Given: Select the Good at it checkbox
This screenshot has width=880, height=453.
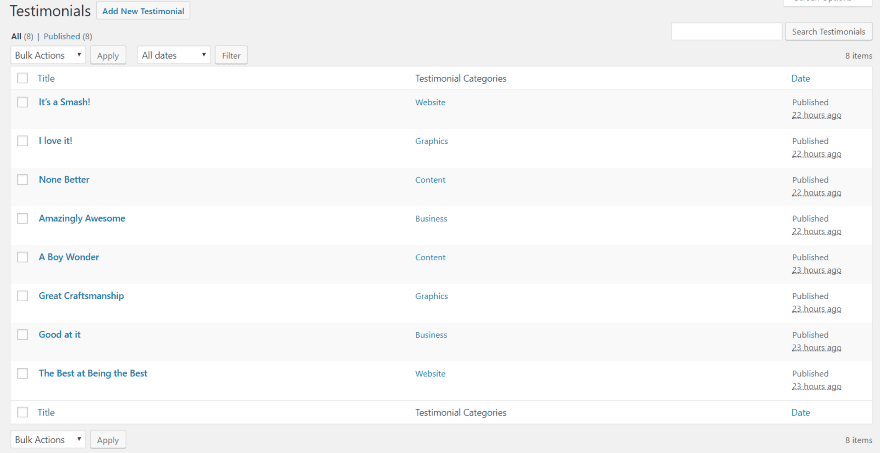Looking at the screenshot, I should 22,335.
